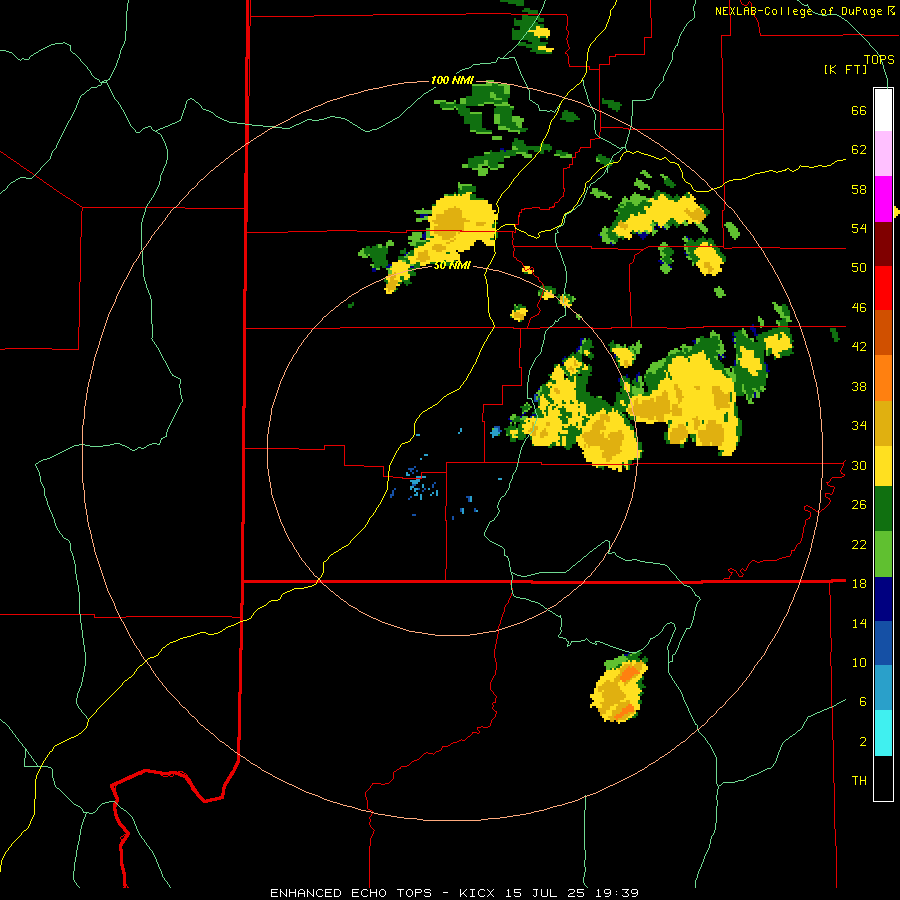Click the magenta legend swatch
Image resolution: width=900 pixels, height=900 pixels.
pyautogui.click(x=883, y=199)
